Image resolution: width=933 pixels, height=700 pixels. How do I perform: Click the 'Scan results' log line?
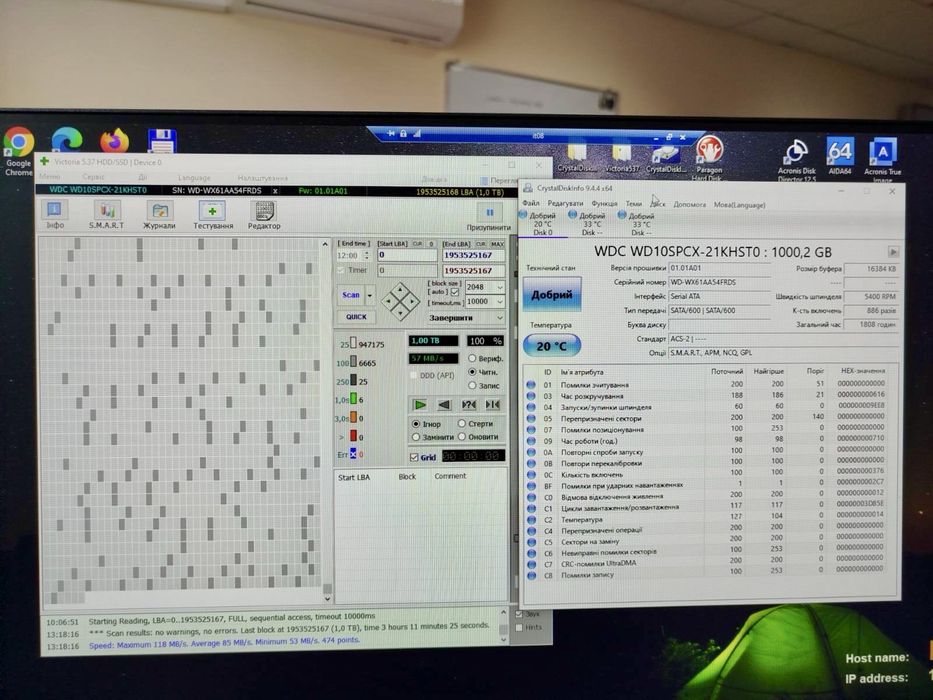[x=289, y=630]
